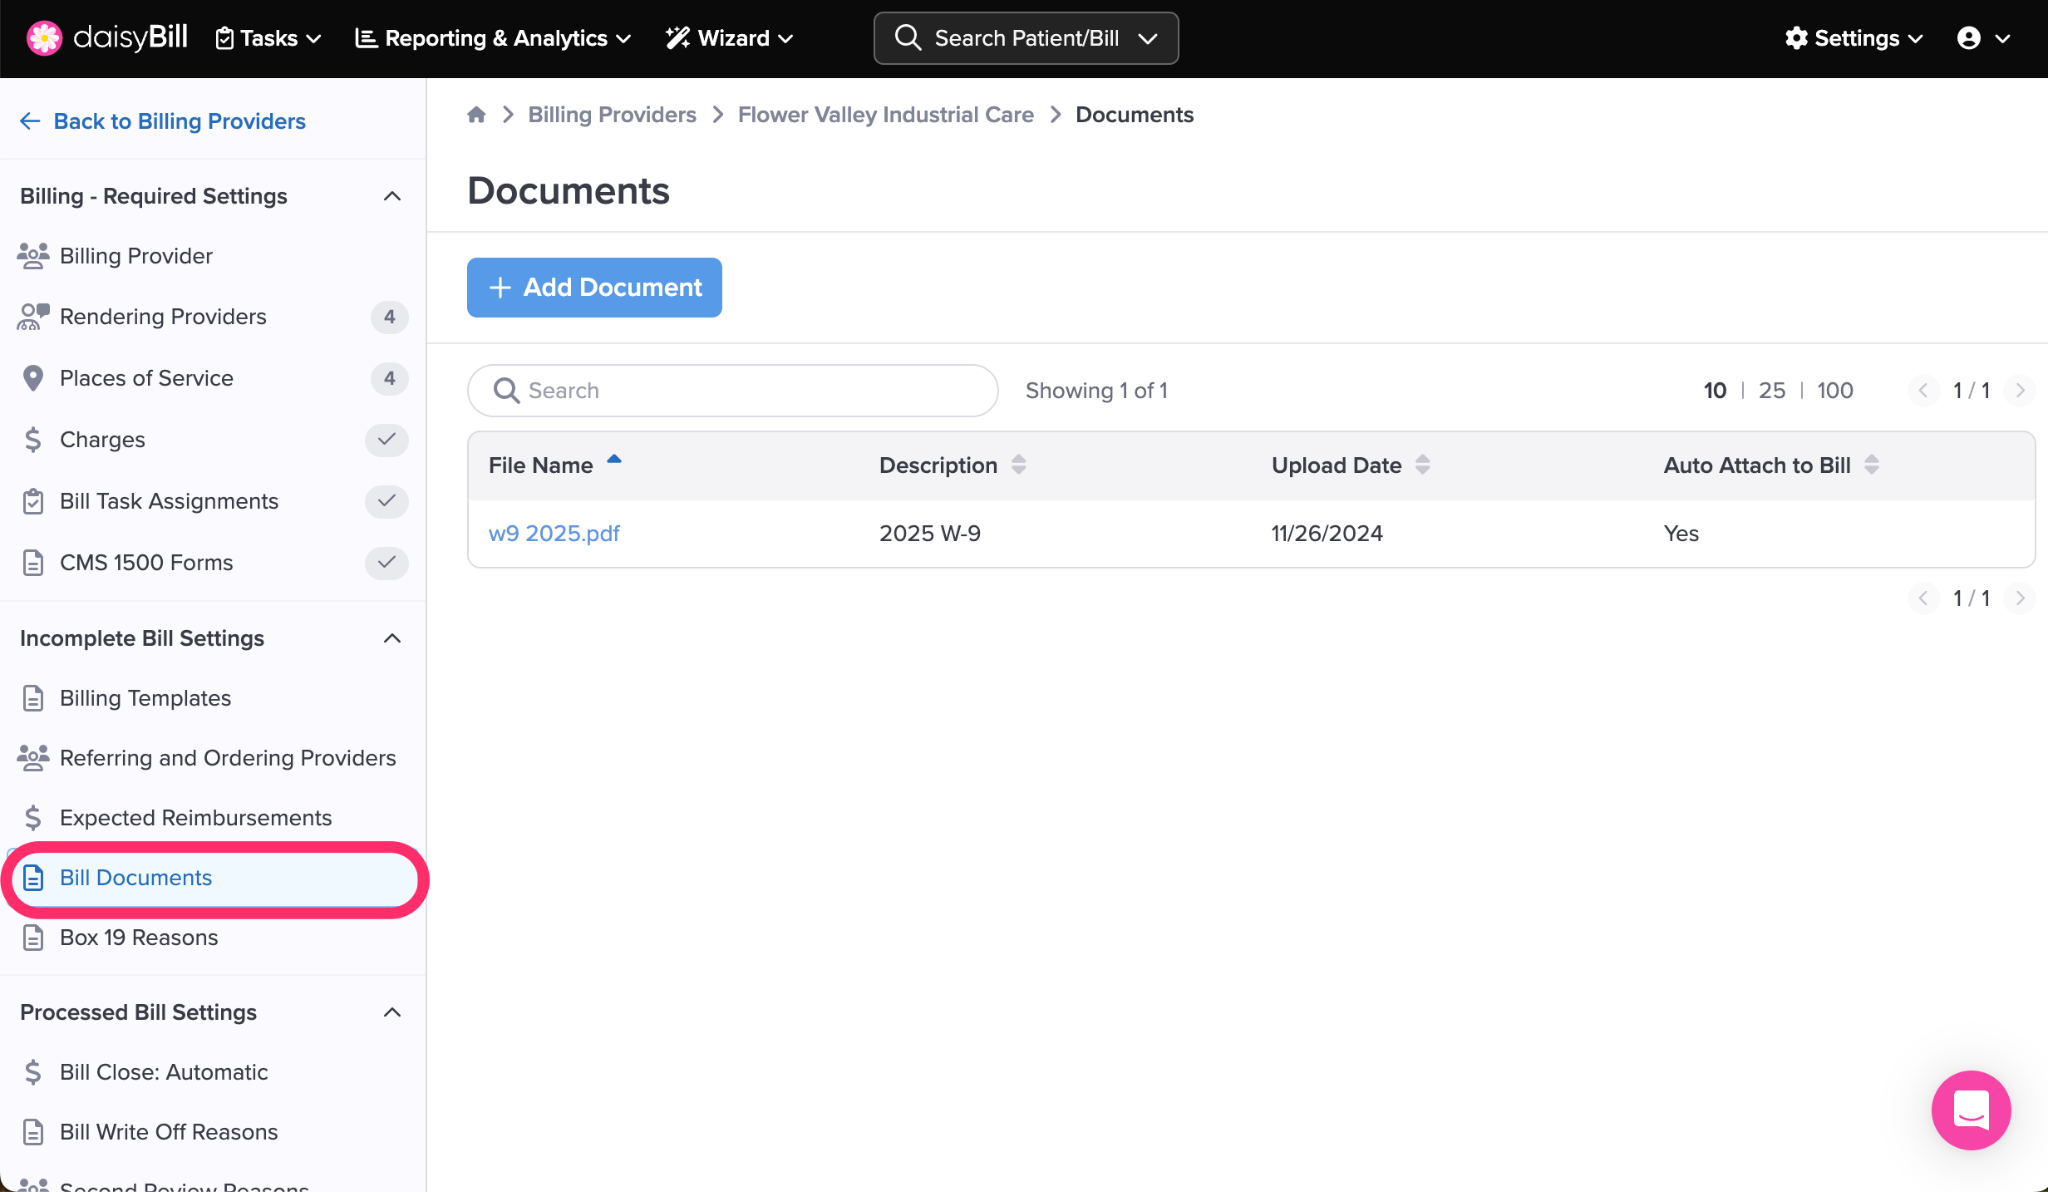2048x1192 pixels.
Task: Click the Places of Service pin icon
Action: coord(33,378)
